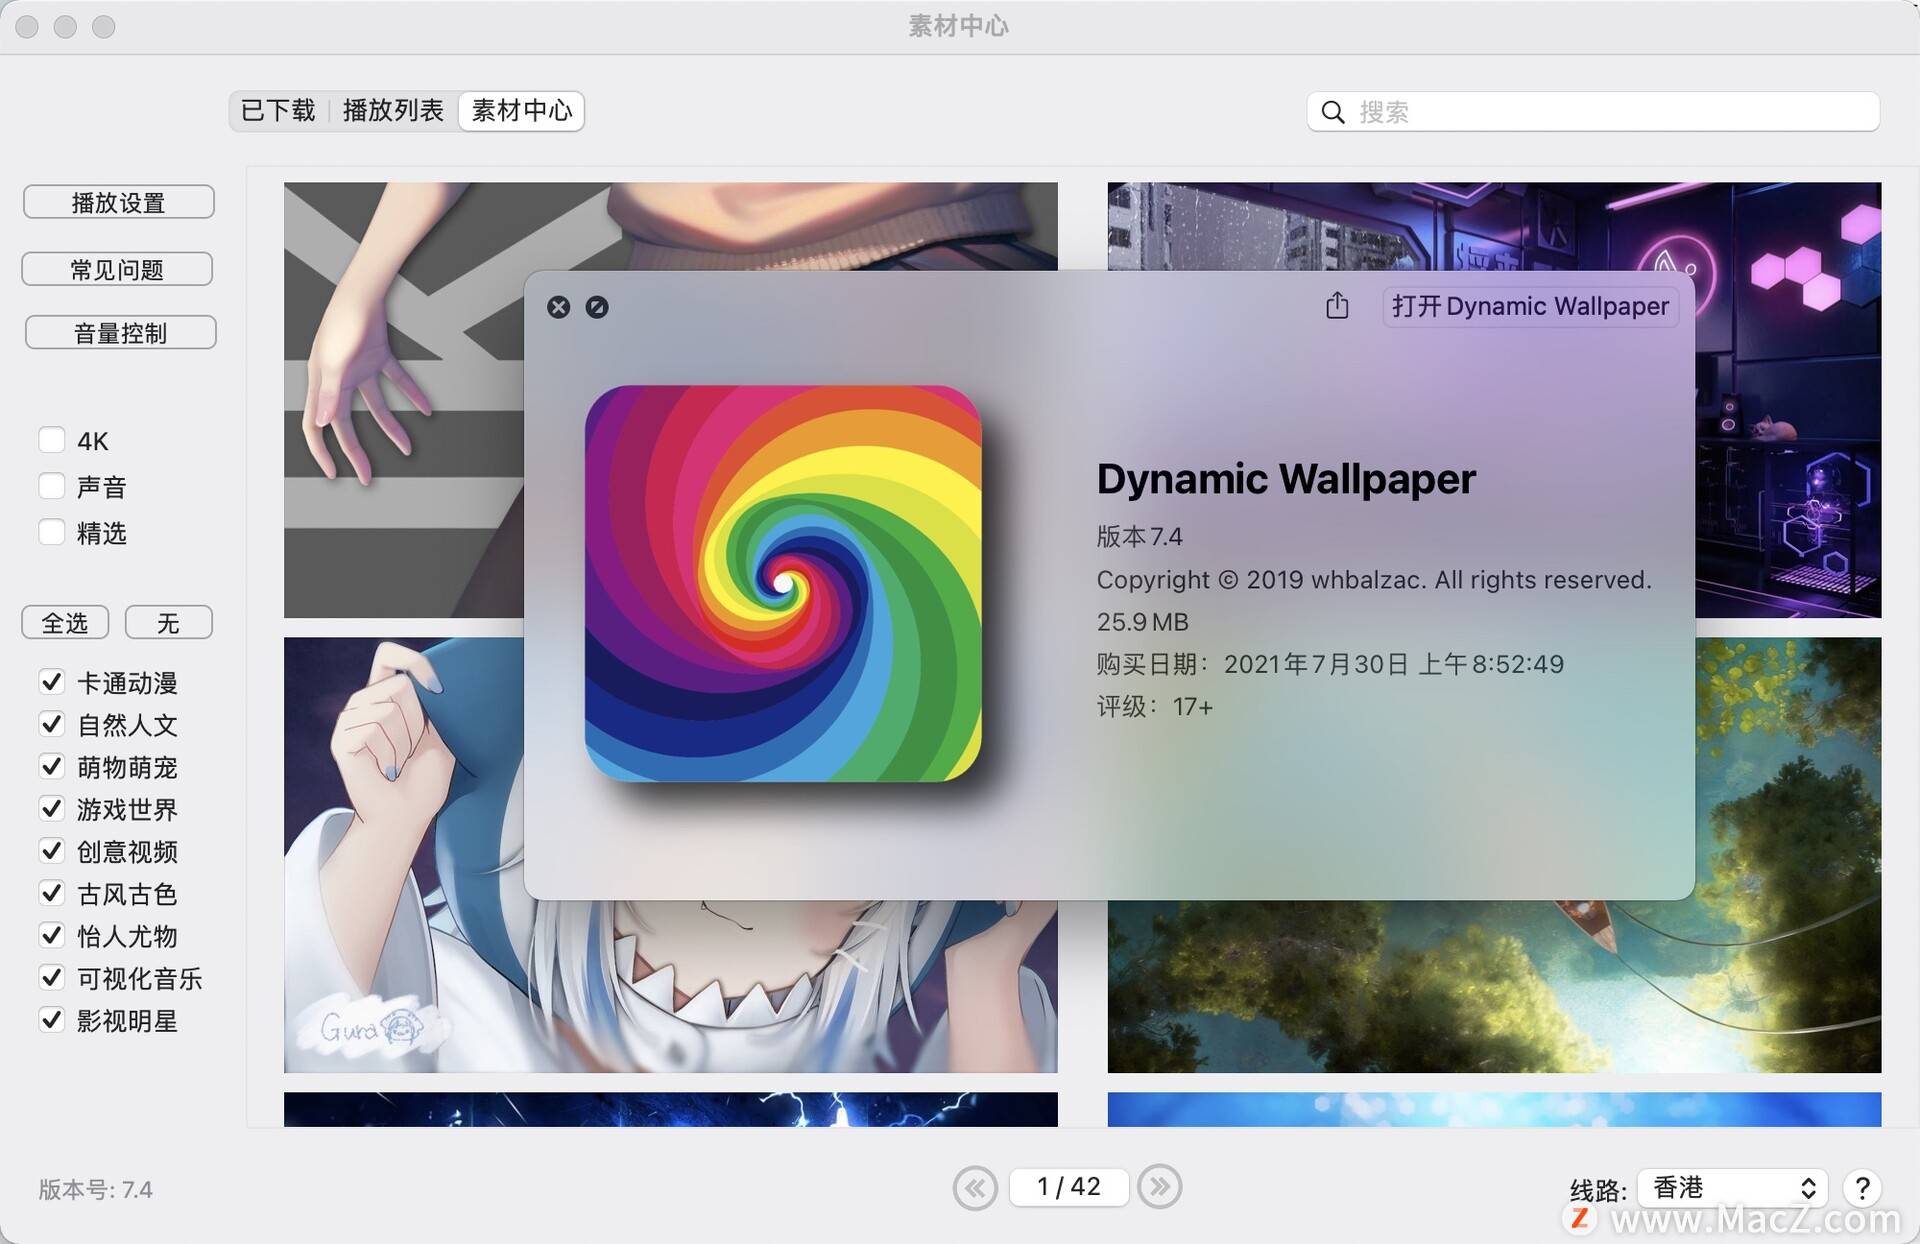
Task: Uncheck the 自然人文 category
Action: point(52,724)
